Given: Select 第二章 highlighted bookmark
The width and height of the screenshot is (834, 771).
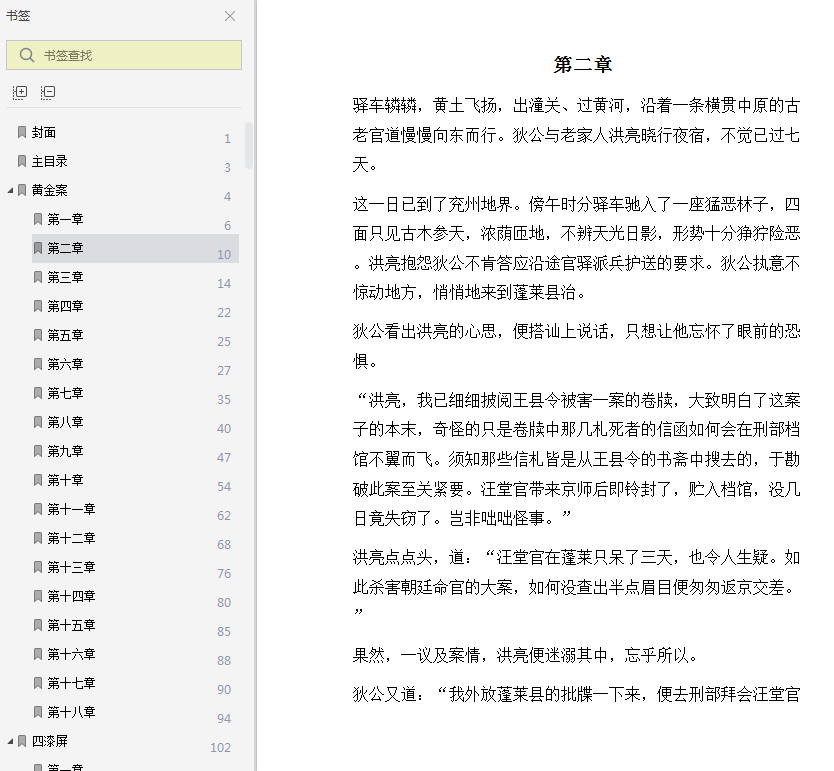Looking at the screenshot, I should [135, 248].
